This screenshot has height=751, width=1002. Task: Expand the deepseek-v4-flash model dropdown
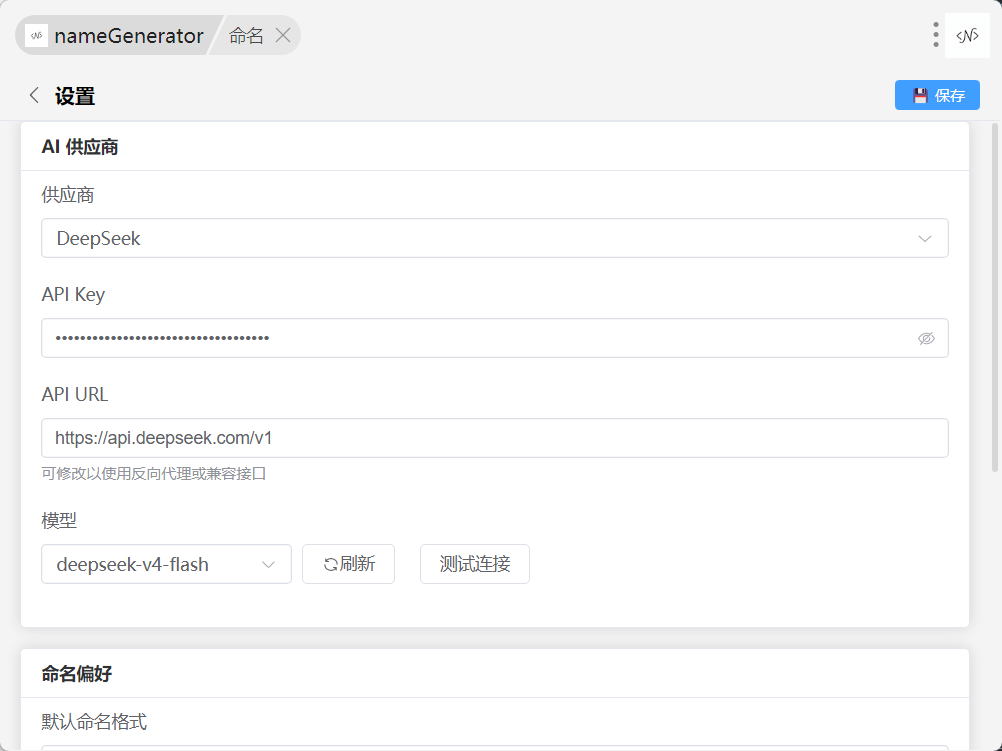pyautogui.click(x=166, y=564)
